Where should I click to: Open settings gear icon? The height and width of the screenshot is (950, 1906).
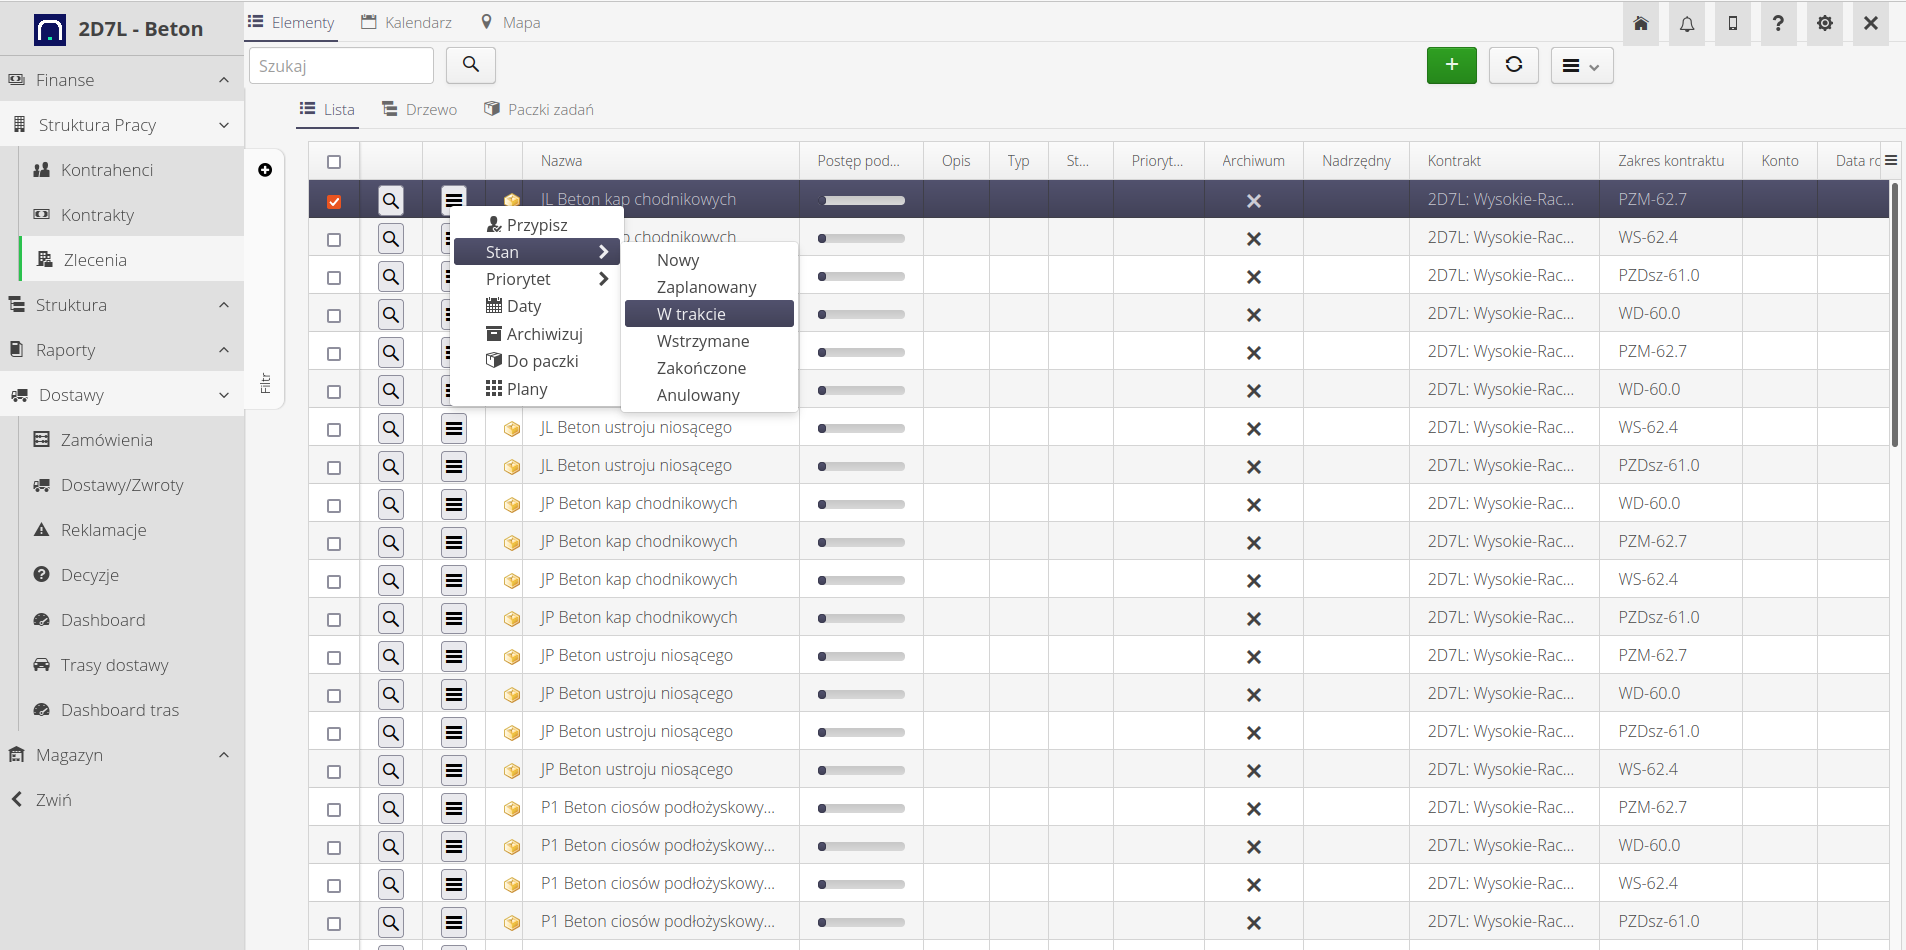(x=1825, y=24)
